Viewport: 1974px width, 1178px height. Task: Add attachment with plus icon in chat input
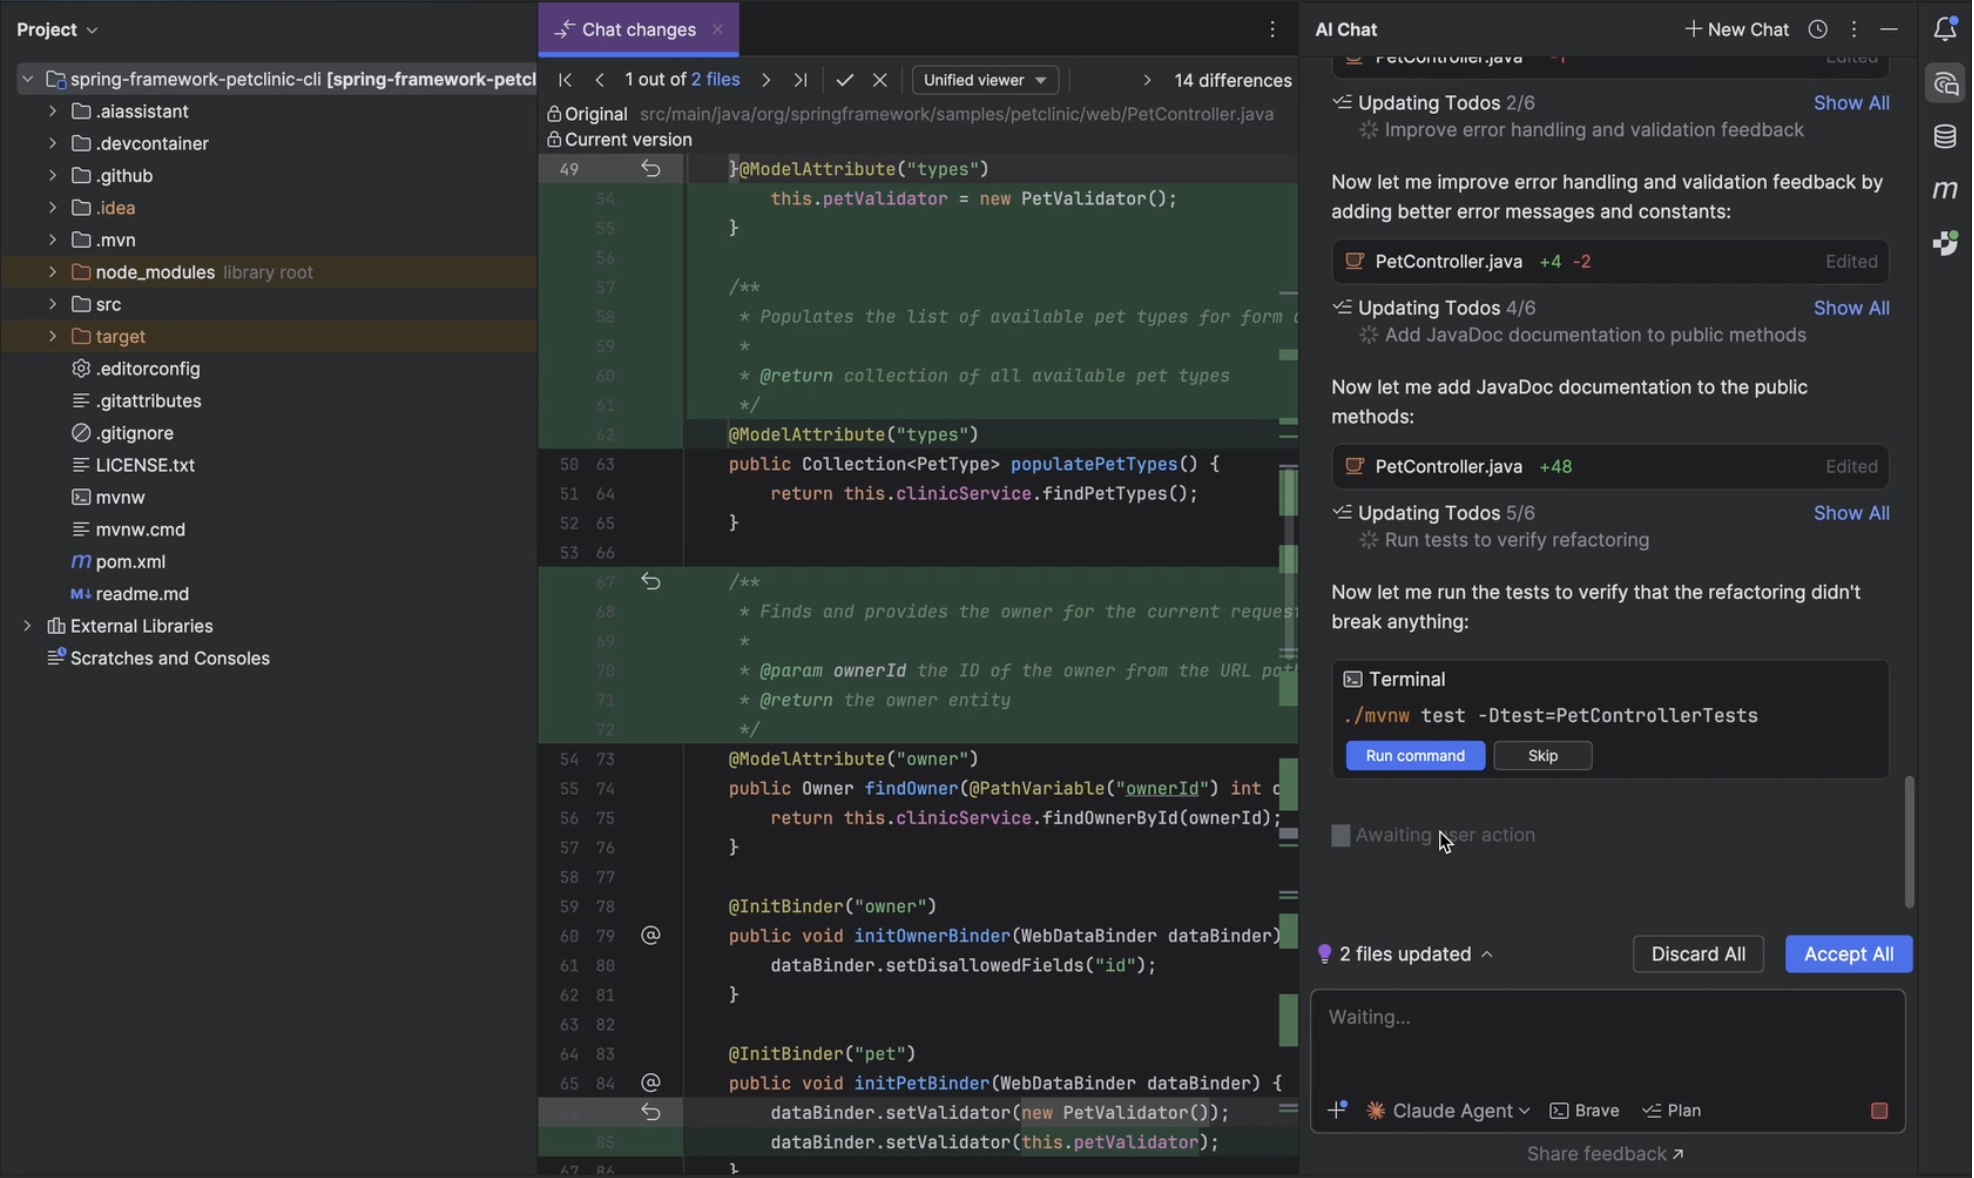tap(1337, 1109)
